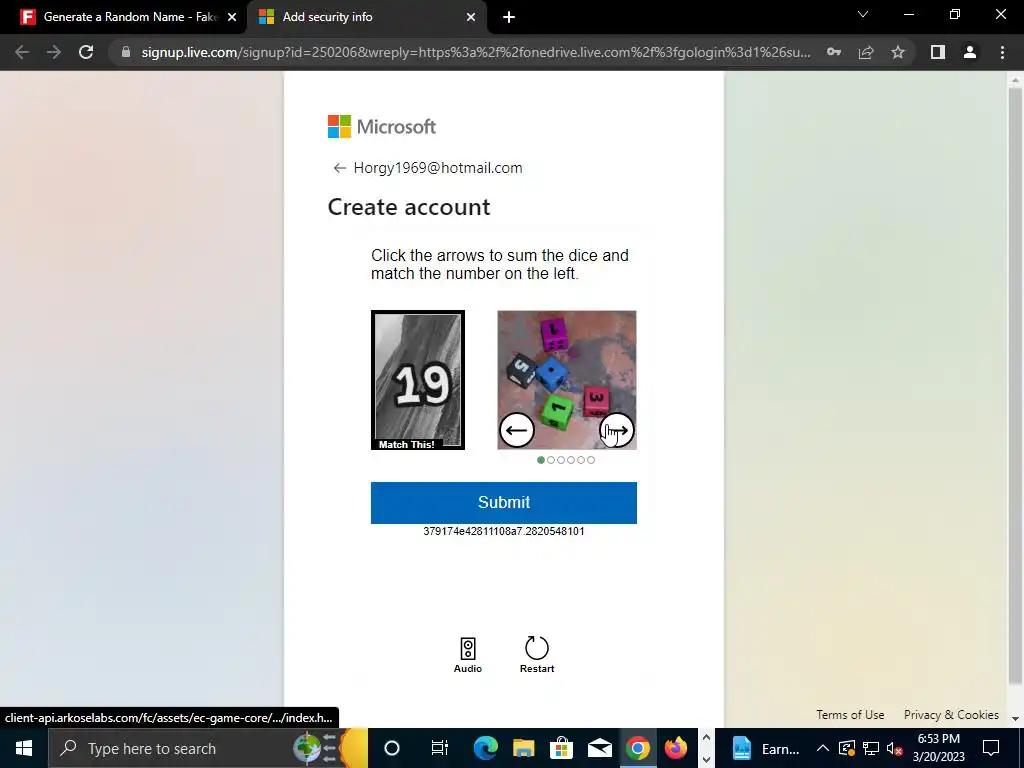Go forward in browser history

point(54,52)
